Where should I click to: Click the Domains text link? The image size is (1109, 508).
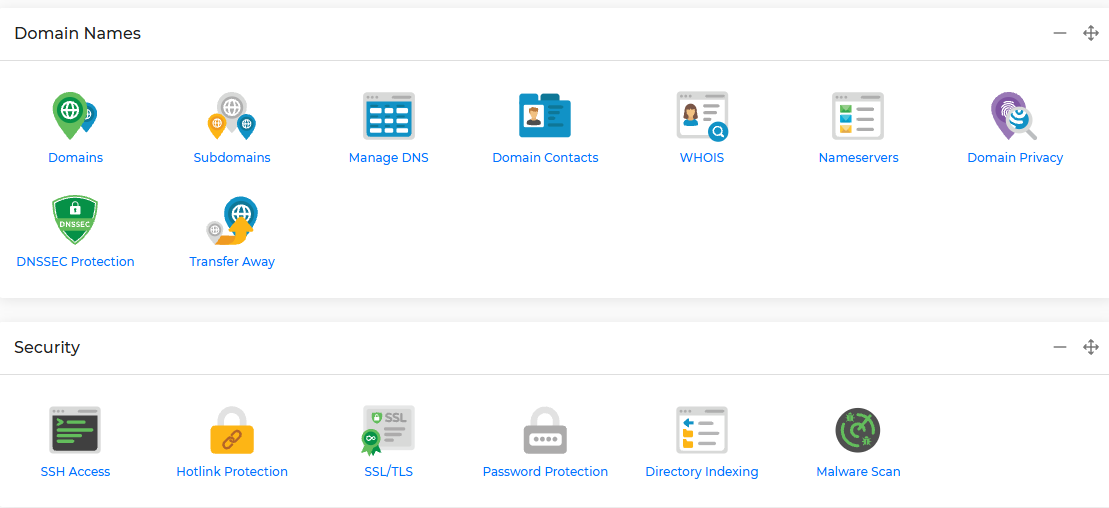[75, 158]
